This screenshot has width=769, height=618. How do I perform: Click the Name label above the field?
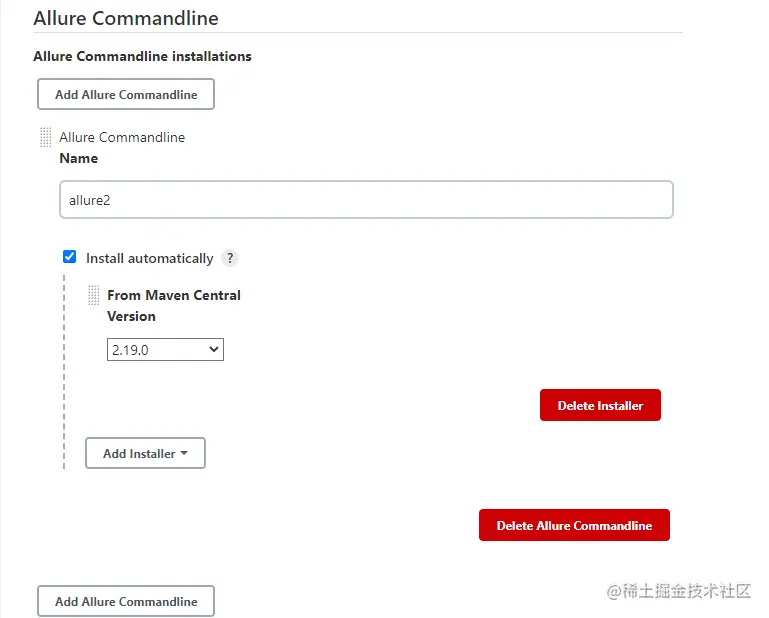[x=79, y=158]
